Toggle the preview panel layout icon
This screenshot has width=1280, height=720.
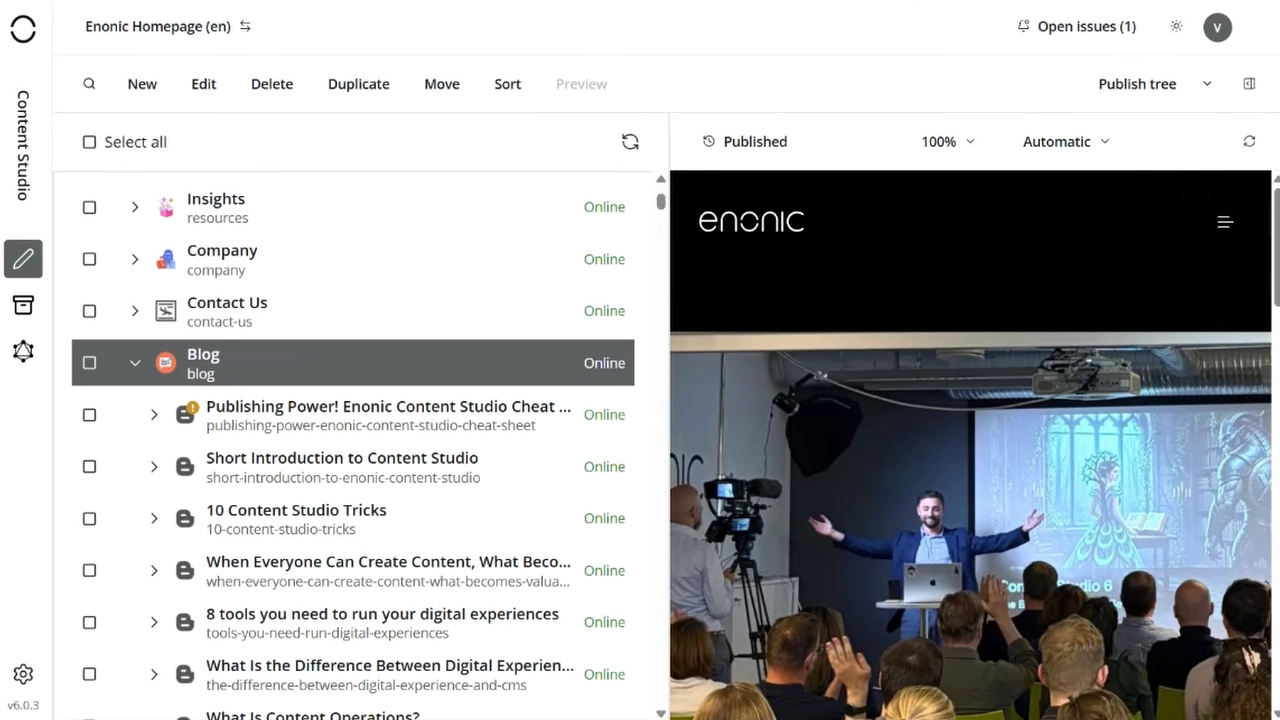[x=1249, y=84]
